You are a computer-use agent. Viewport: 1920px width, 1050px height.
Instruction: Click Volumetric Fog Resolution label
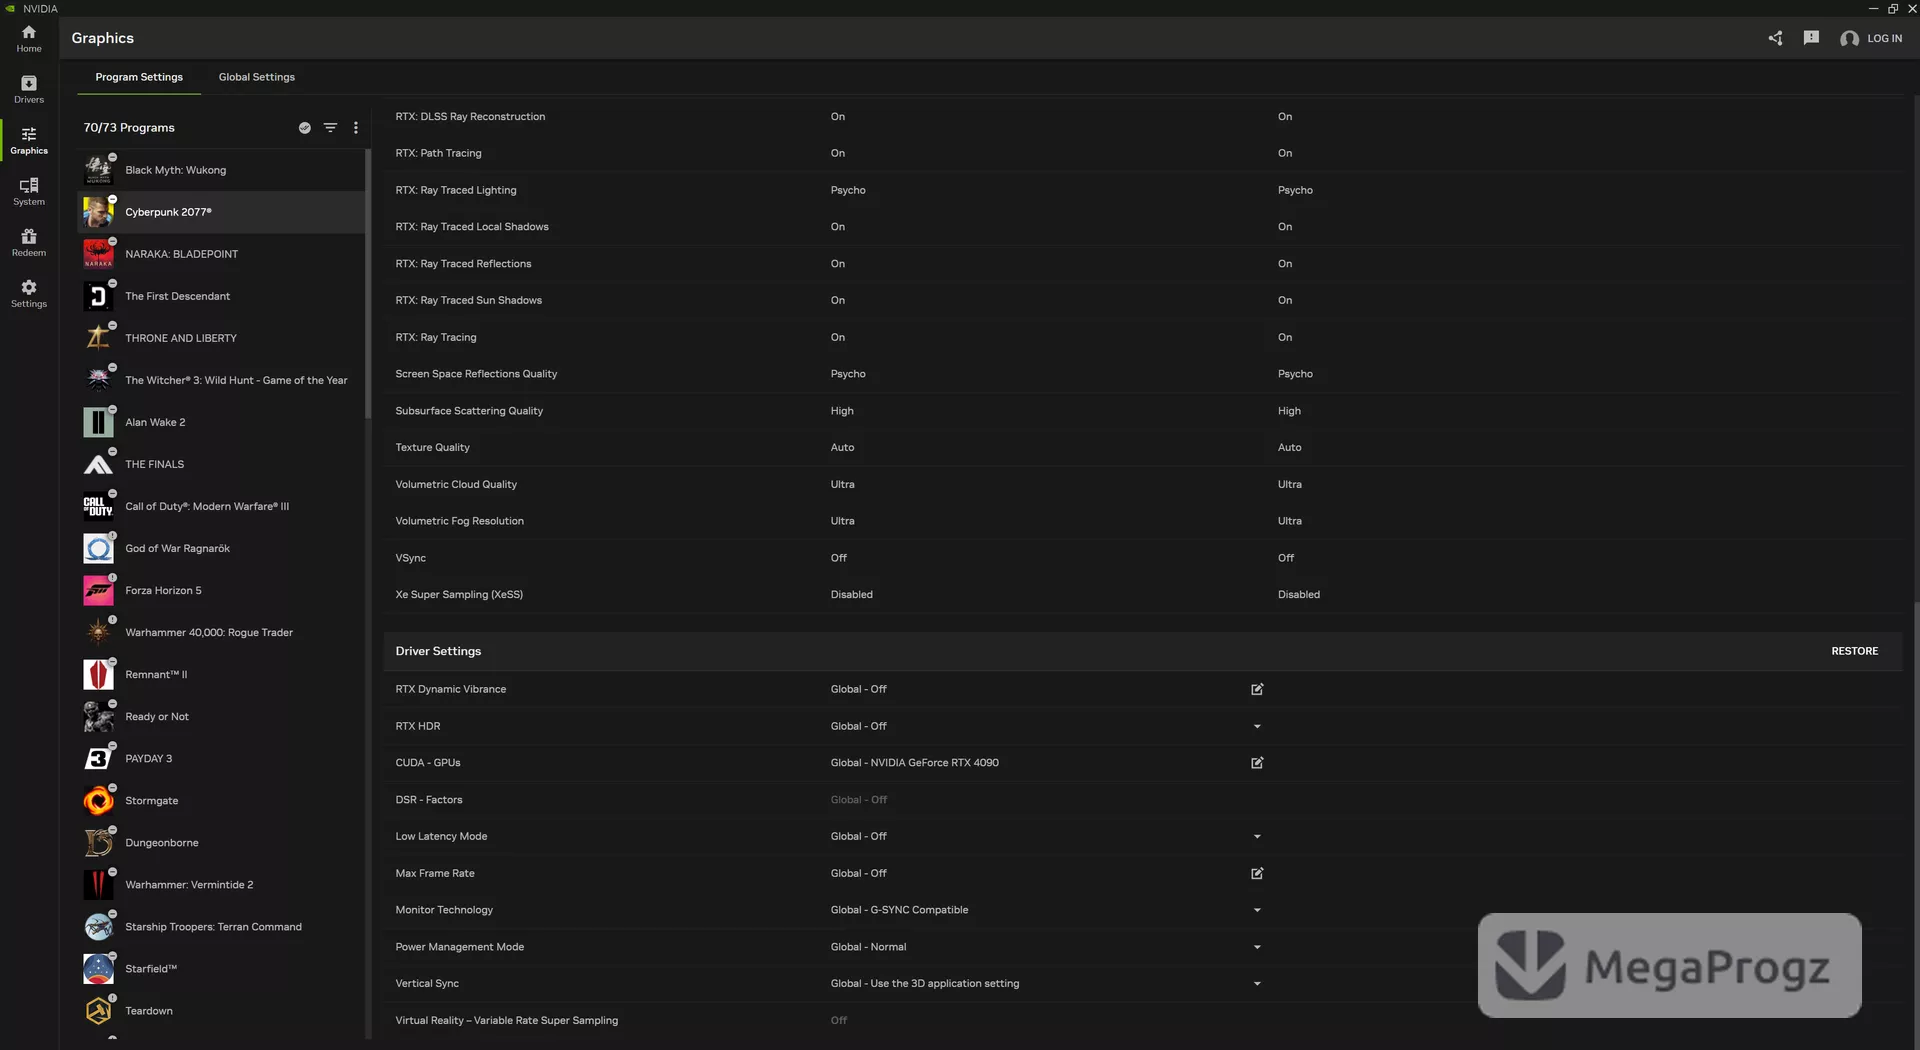pos(459,521)
